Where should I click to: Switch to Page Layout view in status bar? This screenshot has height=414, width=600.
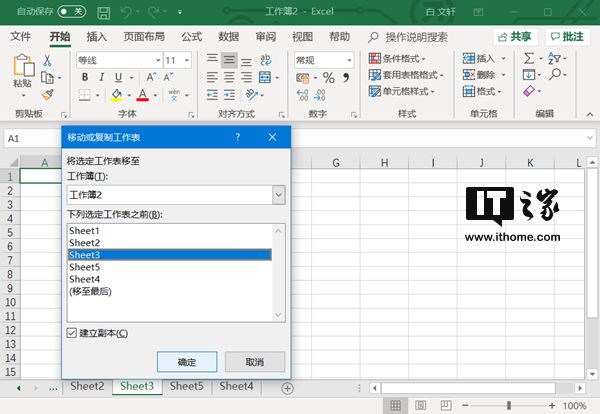421,405
